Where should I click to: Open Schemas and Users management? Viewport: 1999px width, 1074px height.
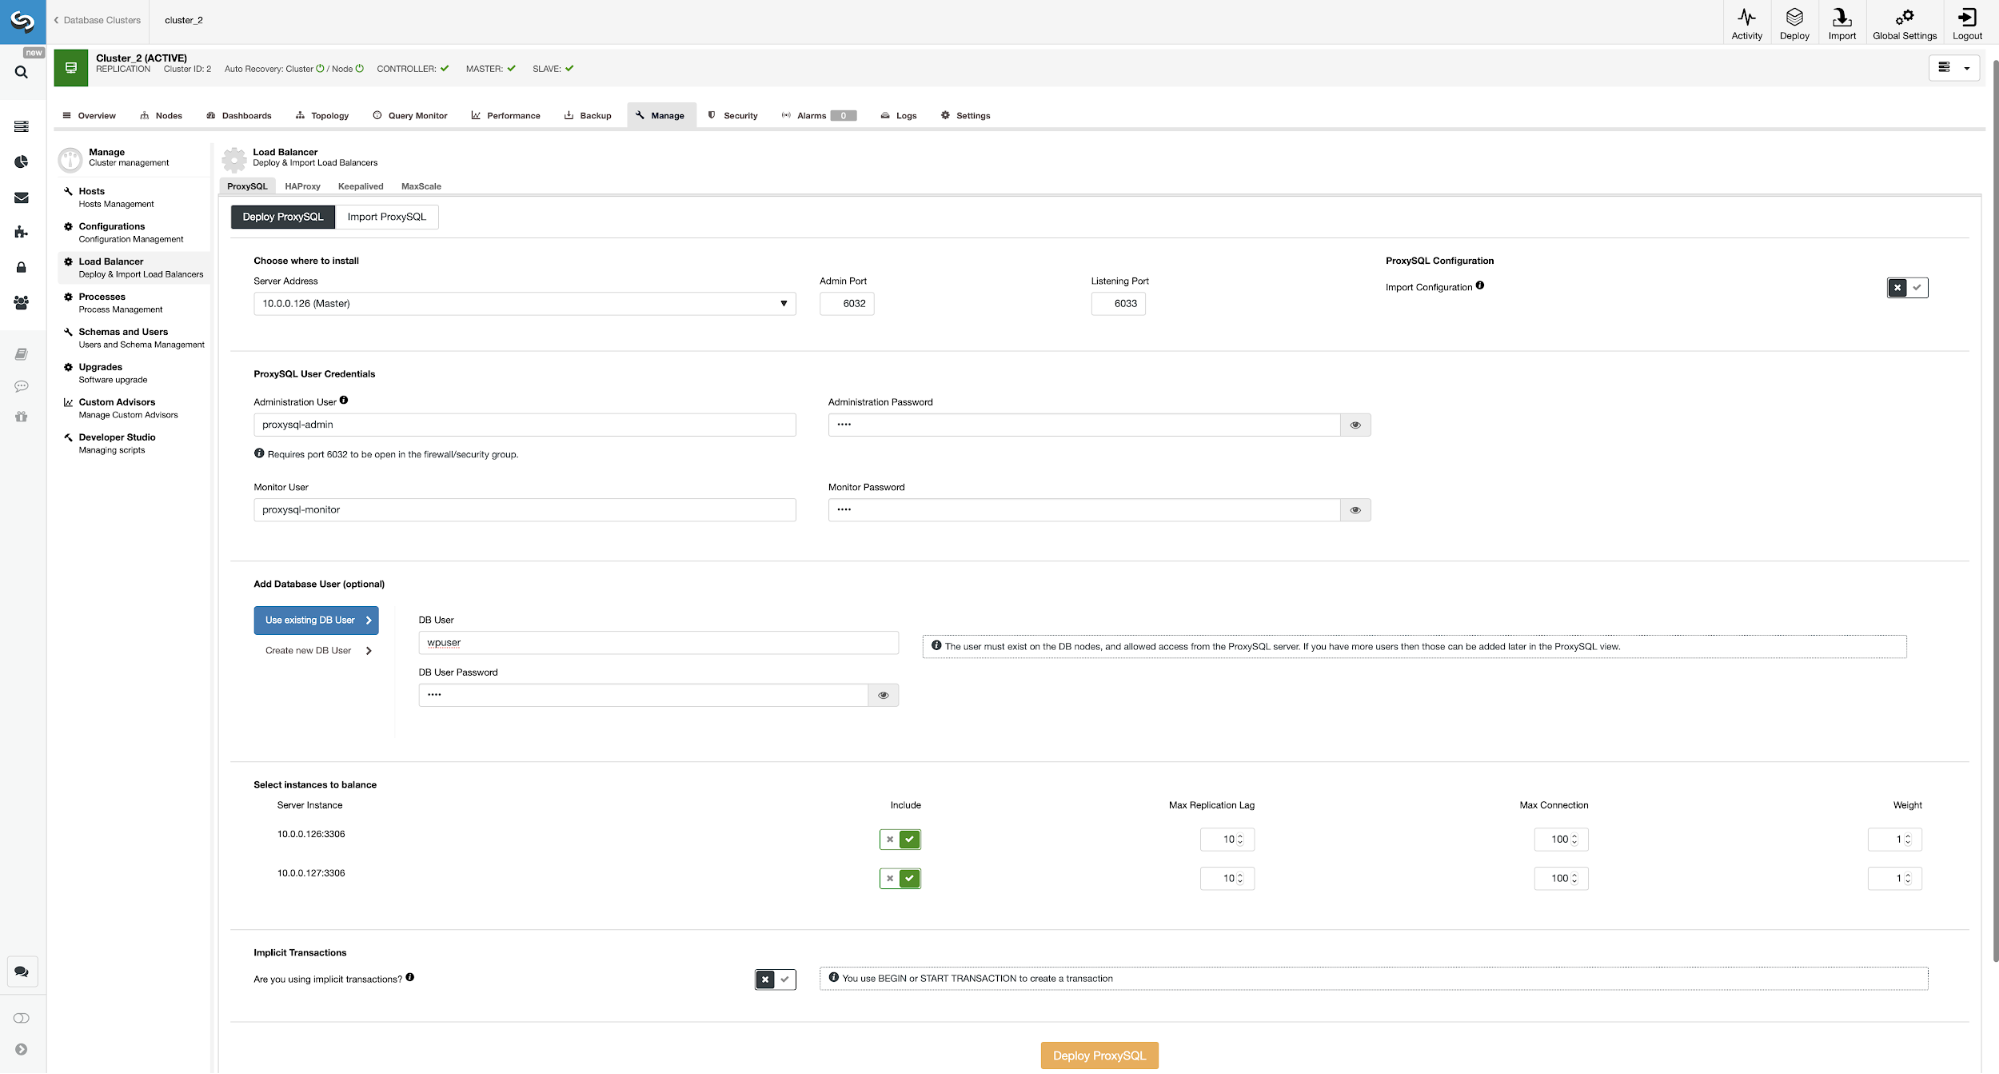click(x=134, y=338)
